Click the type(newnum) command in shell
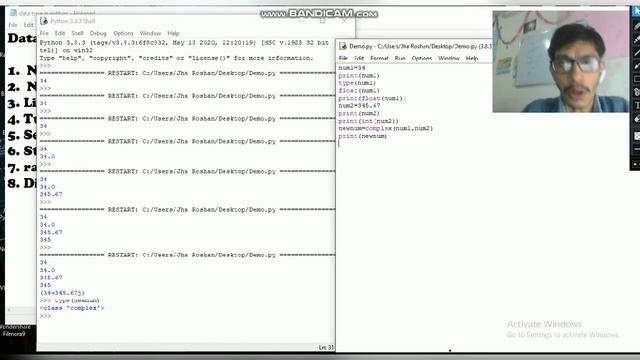640x360 pixels. (77, 300)
